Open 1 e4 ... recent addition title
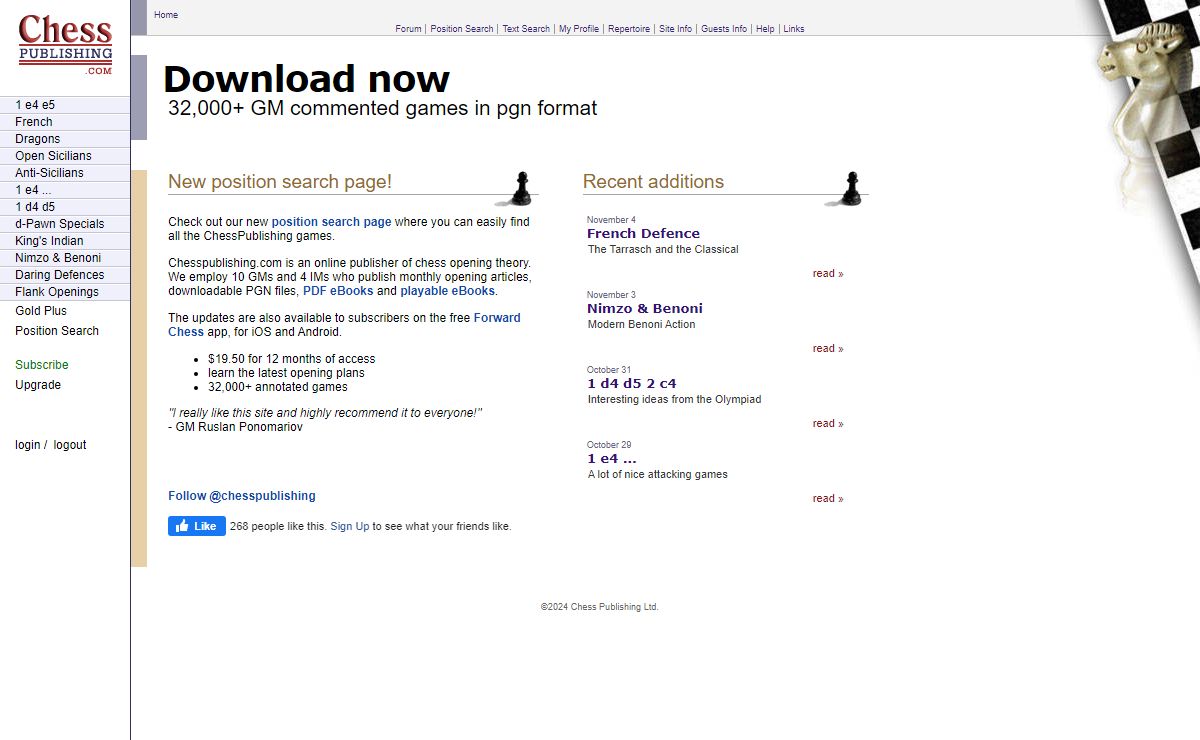Image resolution: width=1200 pixels, height=740 pixels. coord(612,459)
